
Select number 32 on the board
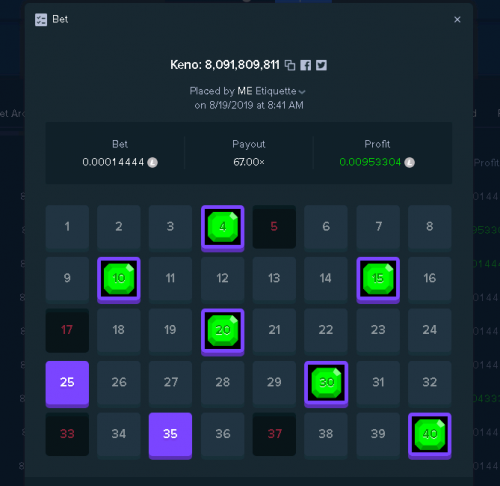pyautogui.click(x=430, y=383)
